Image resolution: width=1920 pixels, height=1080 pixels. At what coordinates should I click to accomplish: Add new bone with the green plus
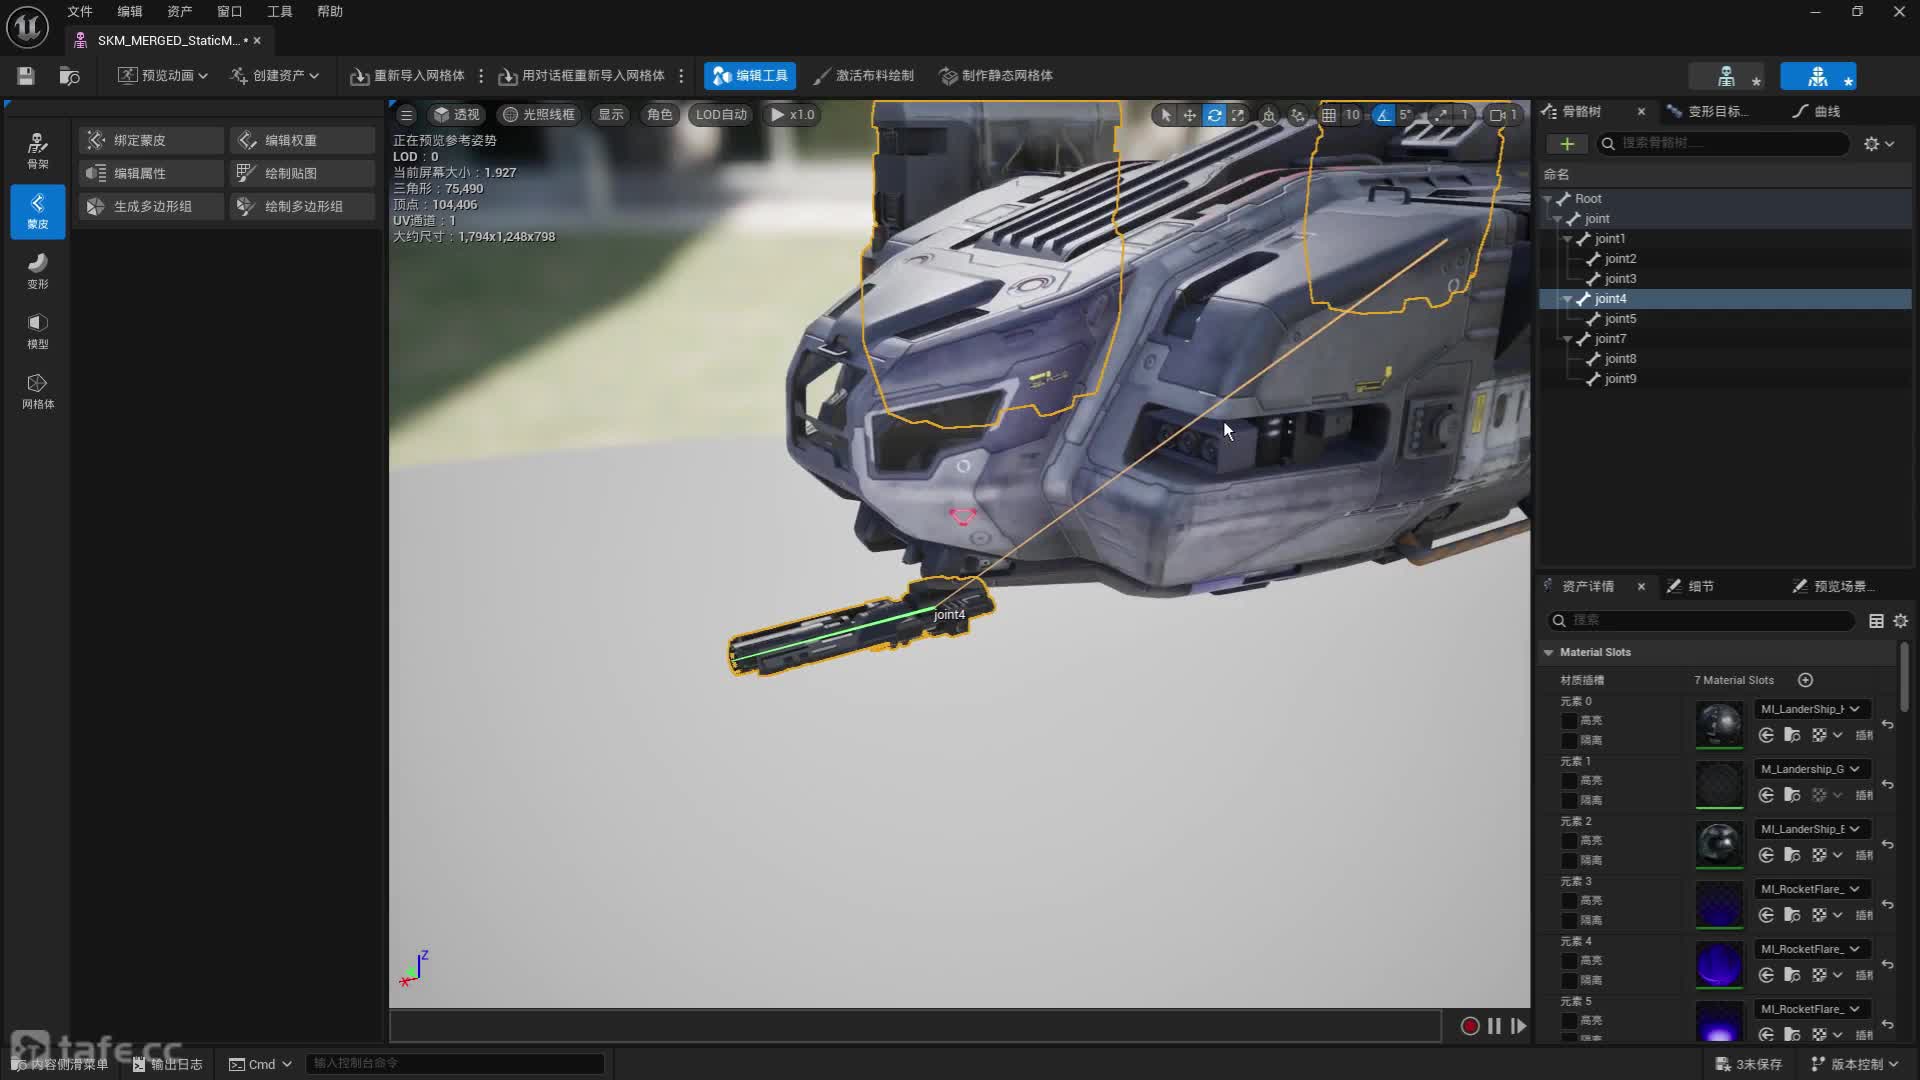pyautogui.click(x=1567, y=144)
